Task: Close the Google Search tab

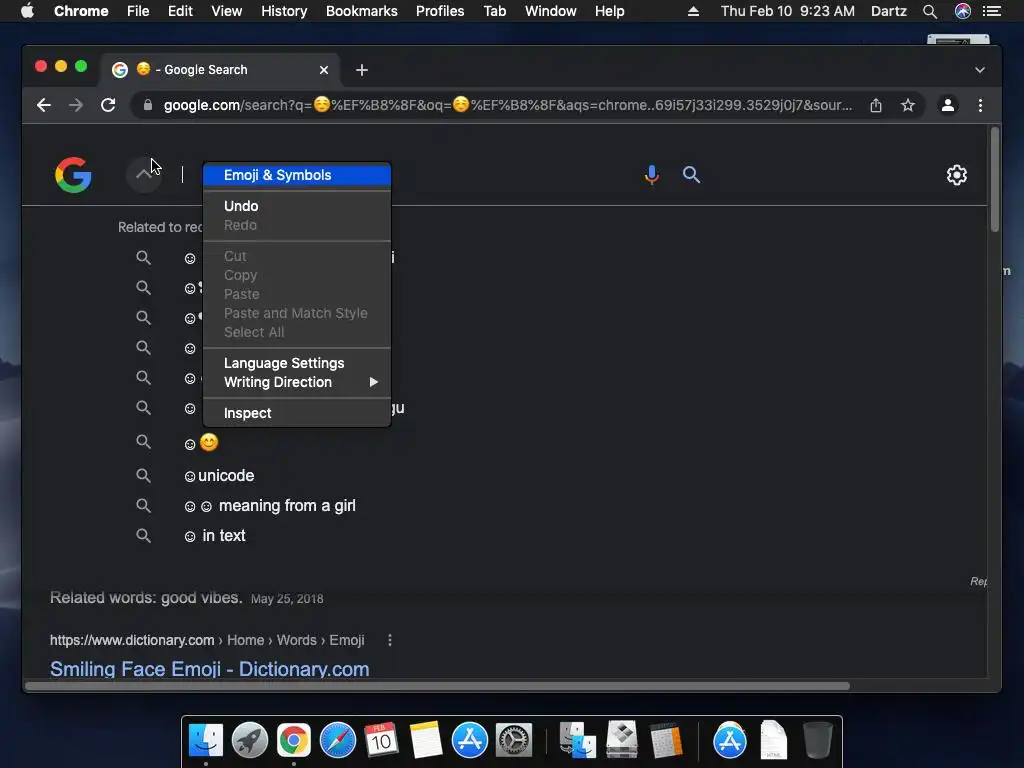Action: coord(324,70)
